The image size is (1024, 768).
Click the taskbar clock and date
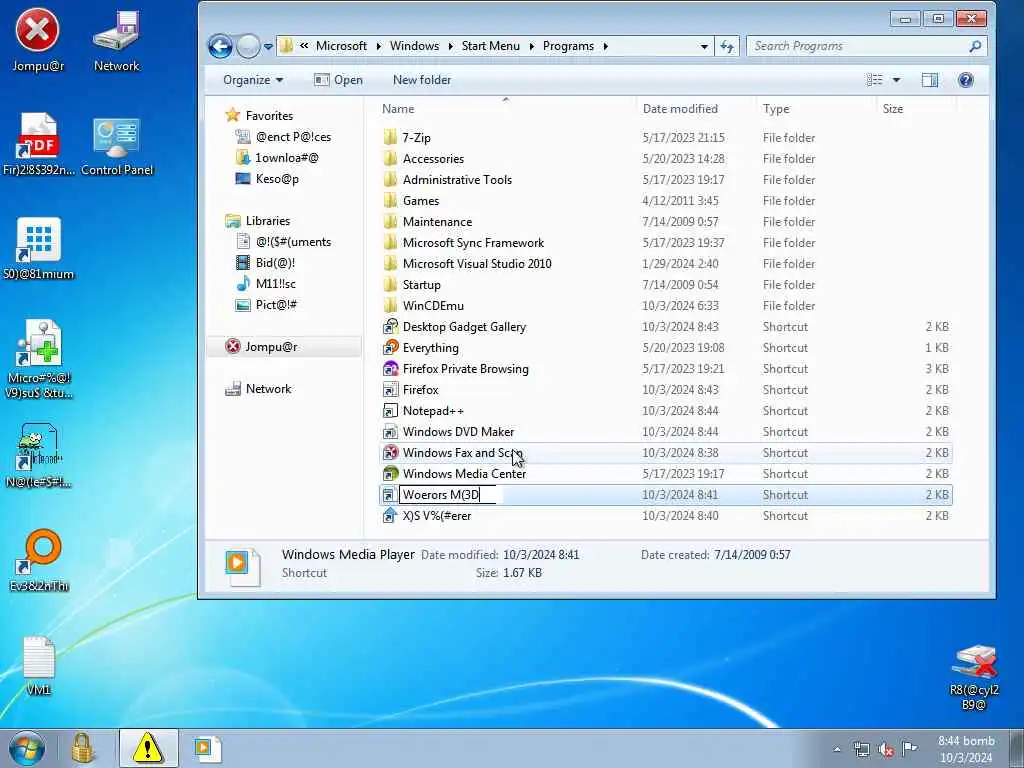(x=966, y=749)
